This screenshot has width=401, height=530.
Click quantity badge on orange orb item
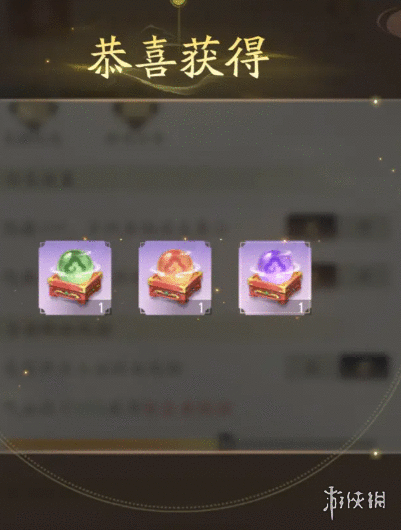[x=200, y=308]
